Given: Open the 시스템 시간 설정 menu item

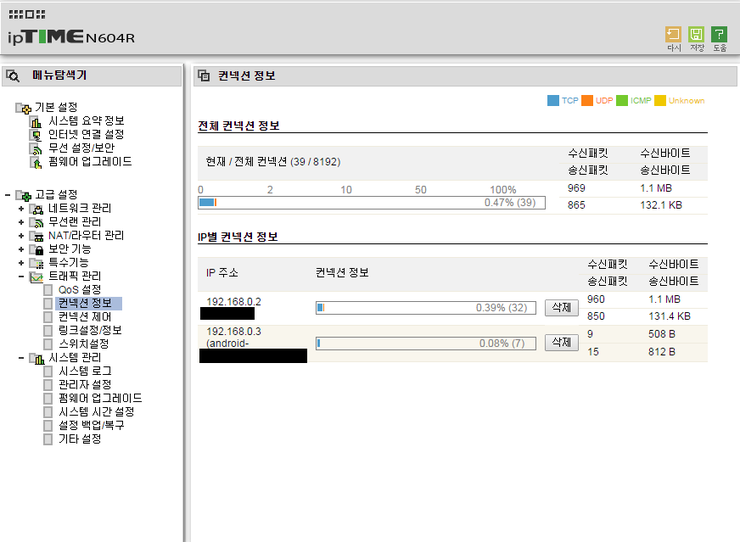Looking at the screenshot, I should click(96, 412).
